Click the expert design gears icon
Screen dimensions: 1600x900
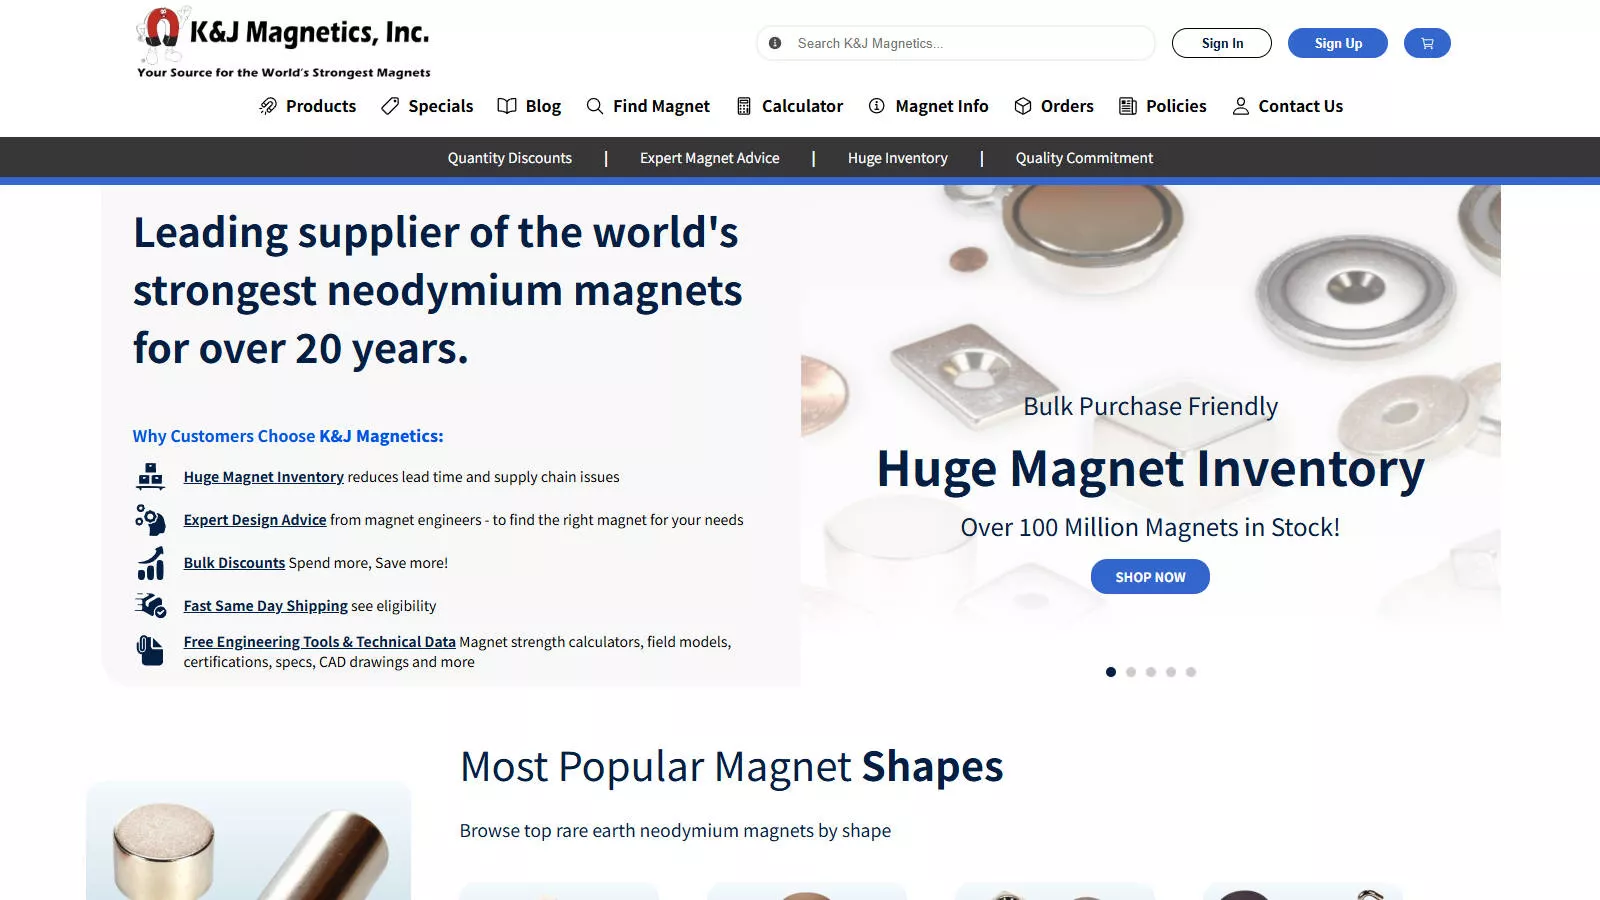point(150,519)
